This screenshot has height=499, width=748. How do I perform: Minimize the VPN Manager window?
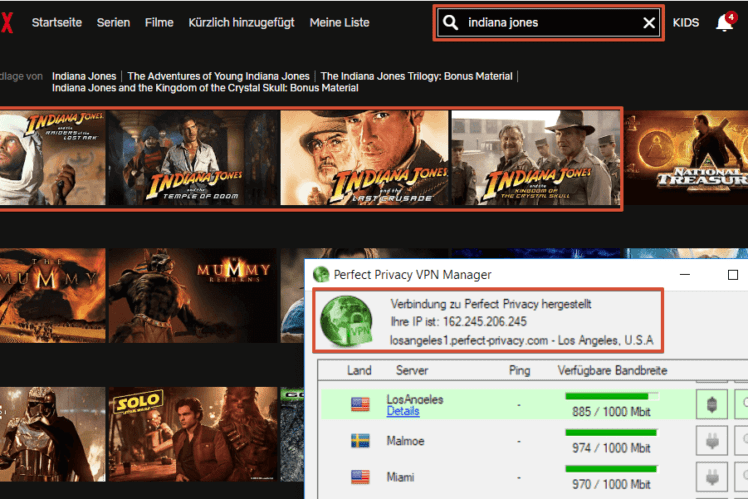click(x=685, y=275)
